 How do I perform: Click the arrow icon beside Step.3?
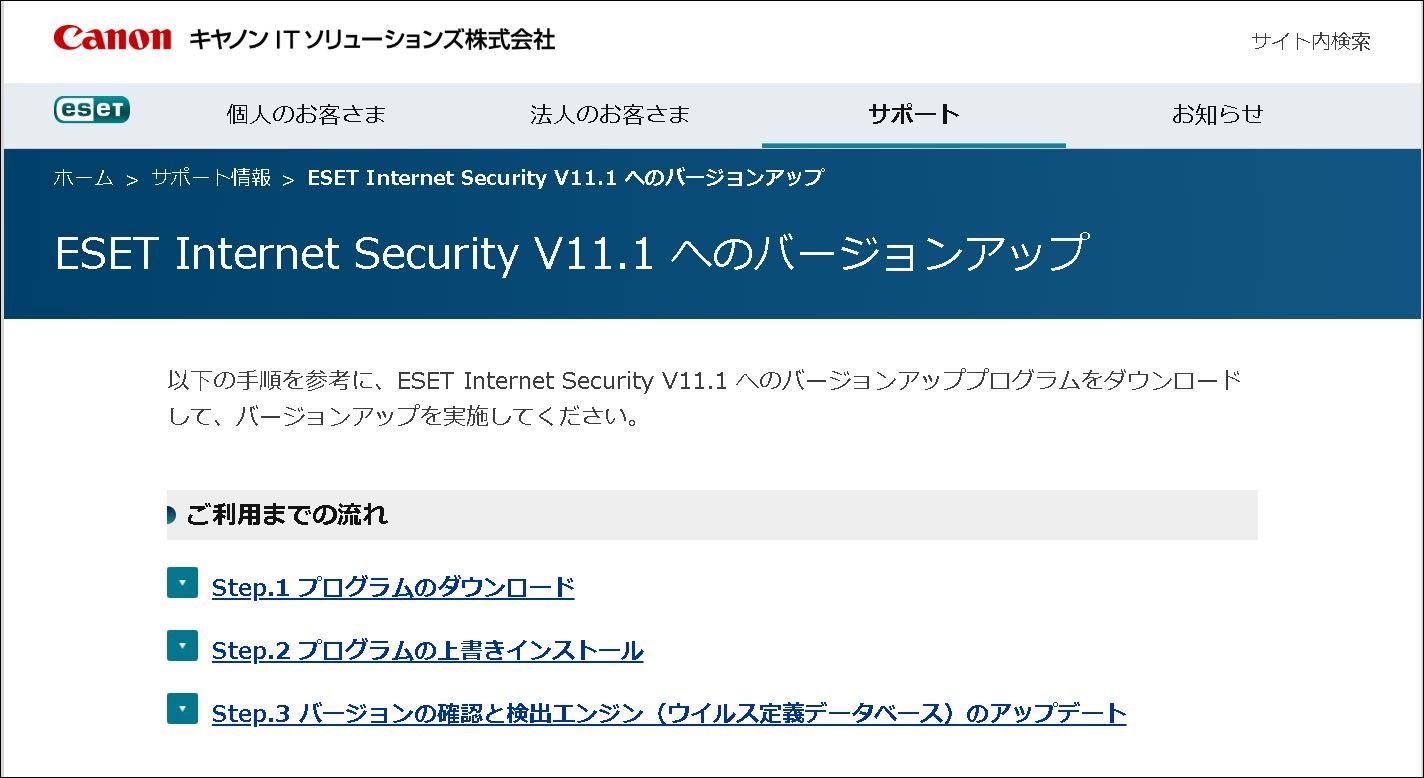182,708
